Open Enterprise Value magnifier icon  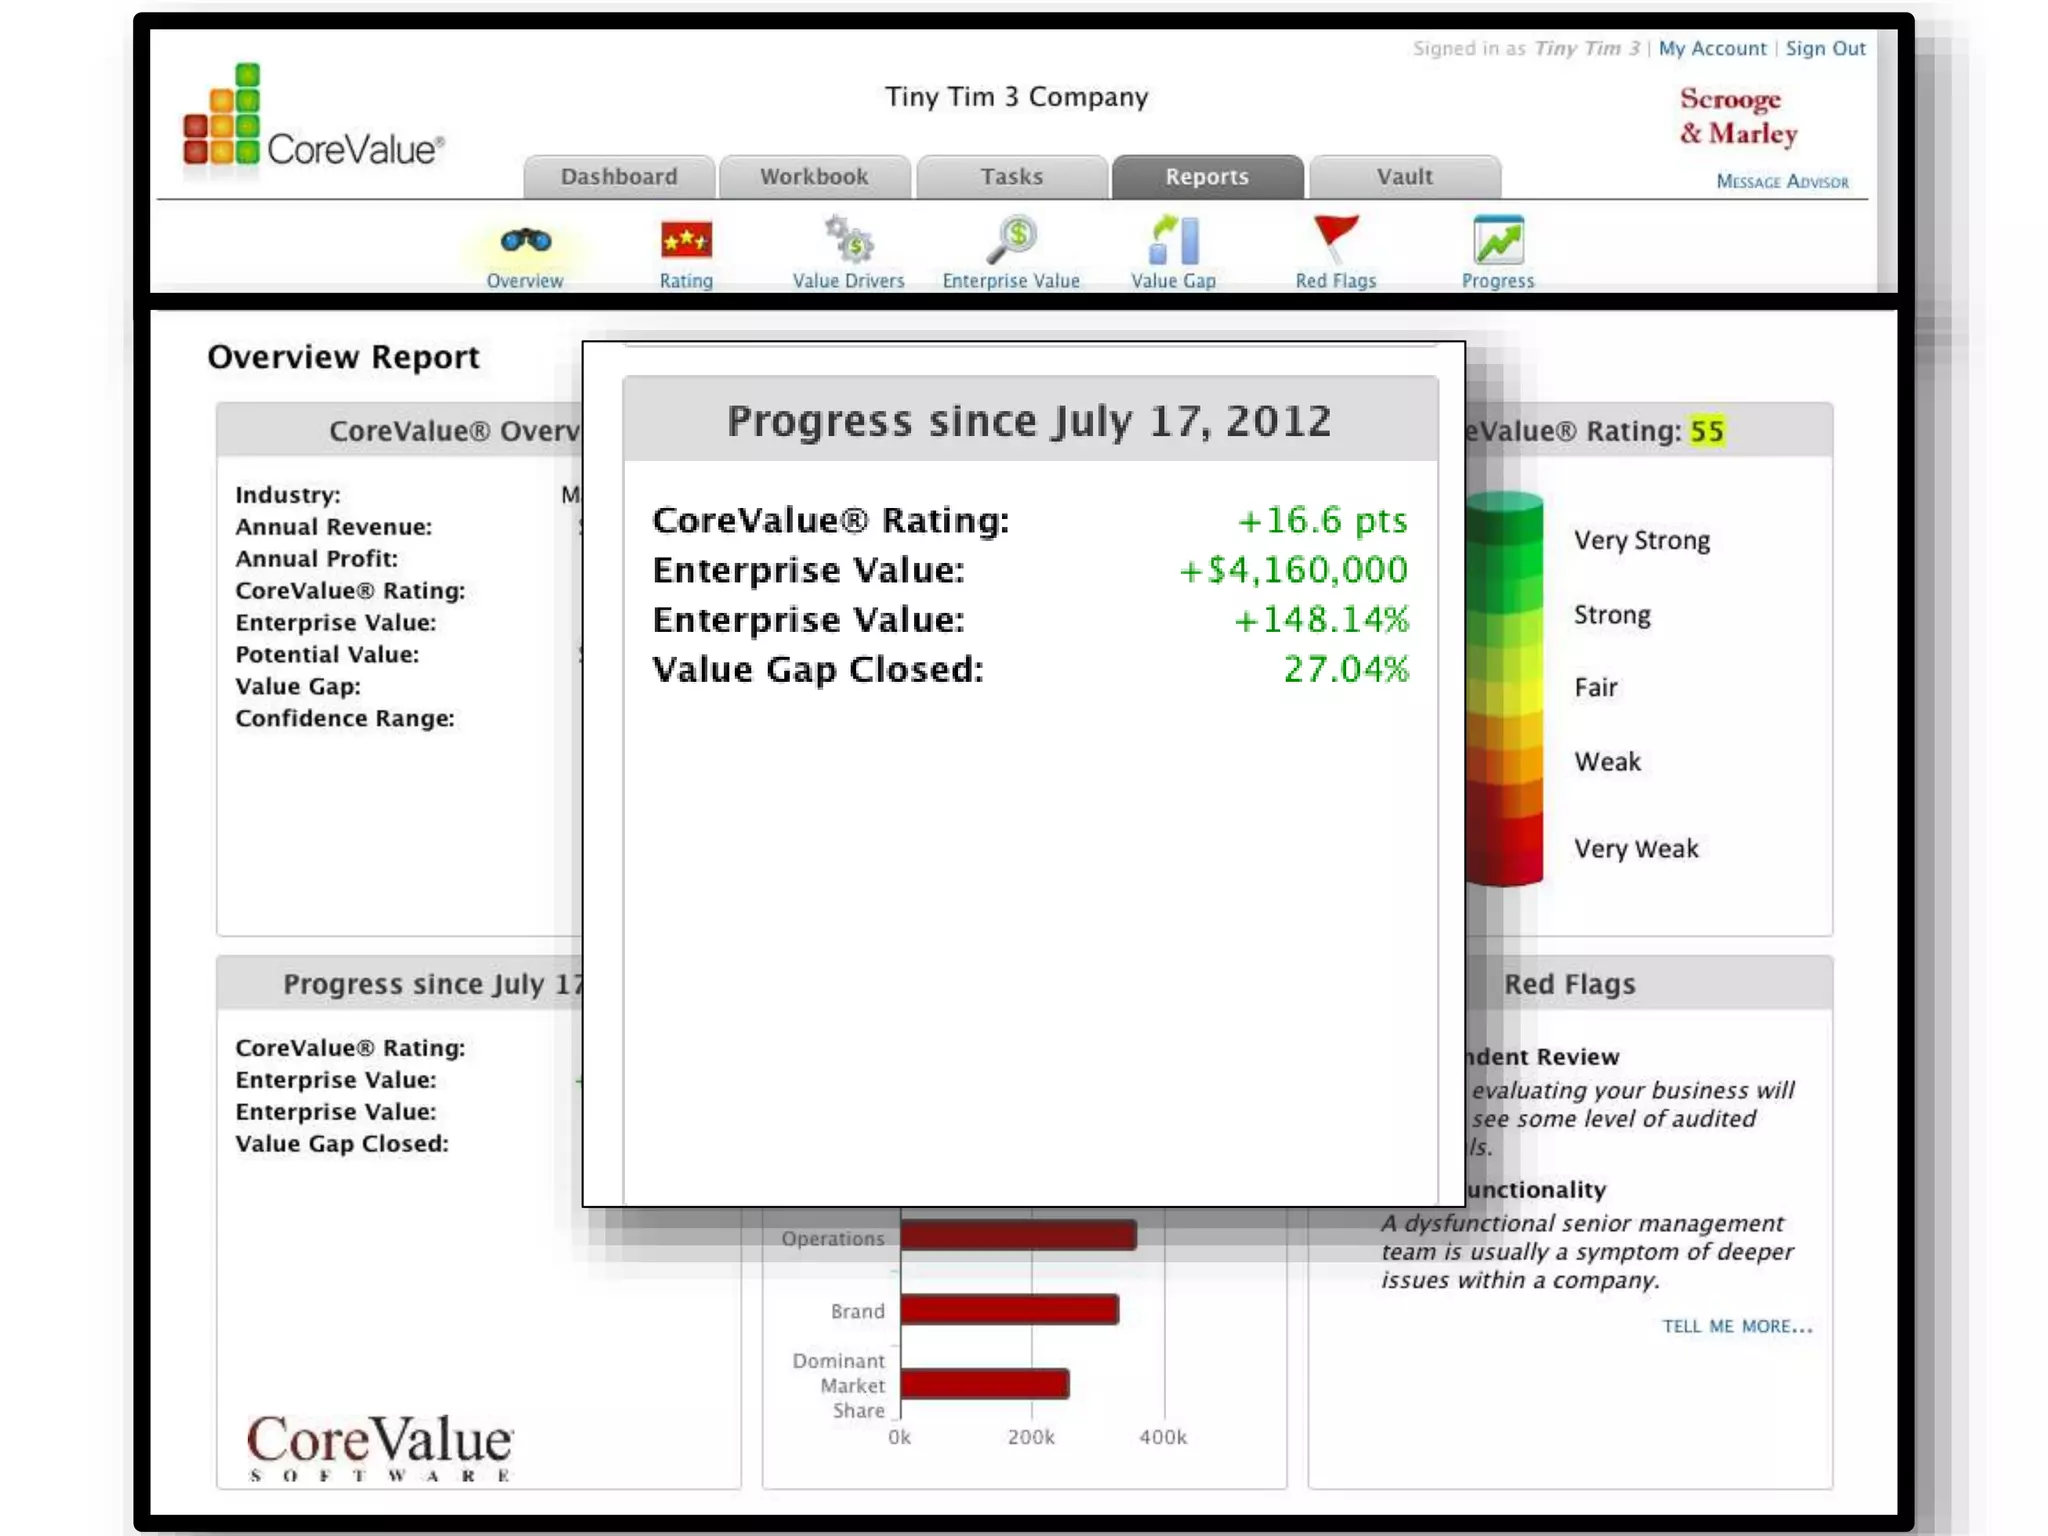pos(1012,240)
